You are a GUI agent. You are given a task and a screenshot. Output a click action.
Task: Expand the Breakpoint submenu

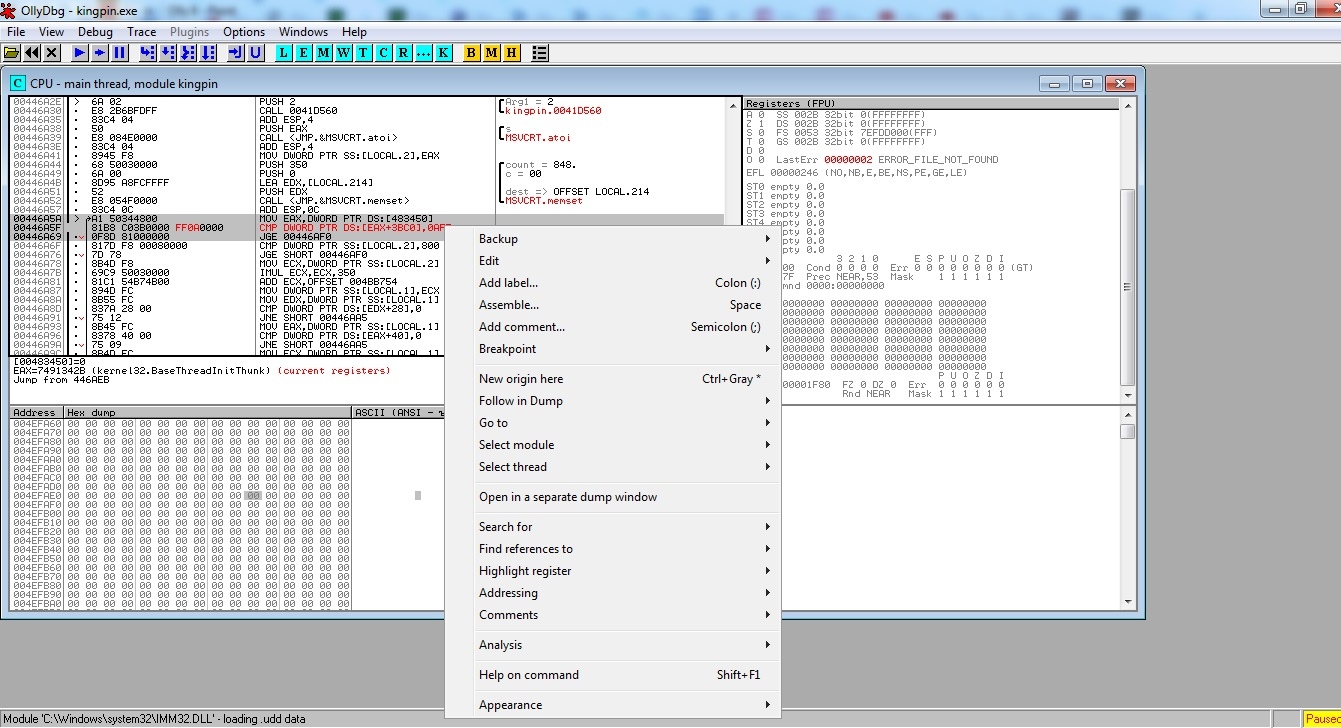point(612,349)
